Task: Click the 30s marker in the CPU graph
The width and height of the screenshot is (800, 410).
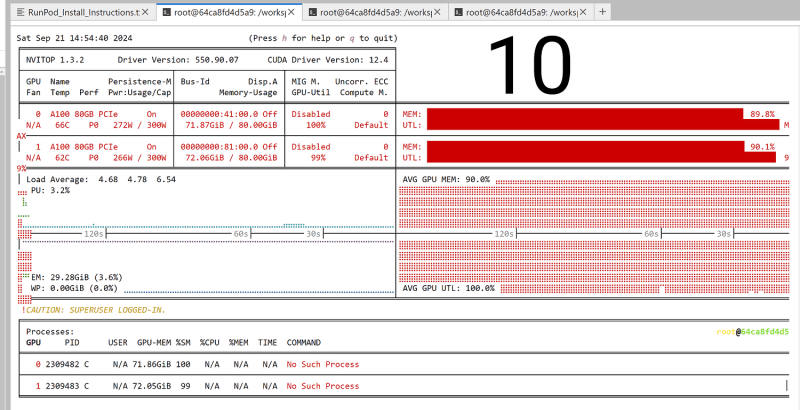Action: [x=313, y=234]
